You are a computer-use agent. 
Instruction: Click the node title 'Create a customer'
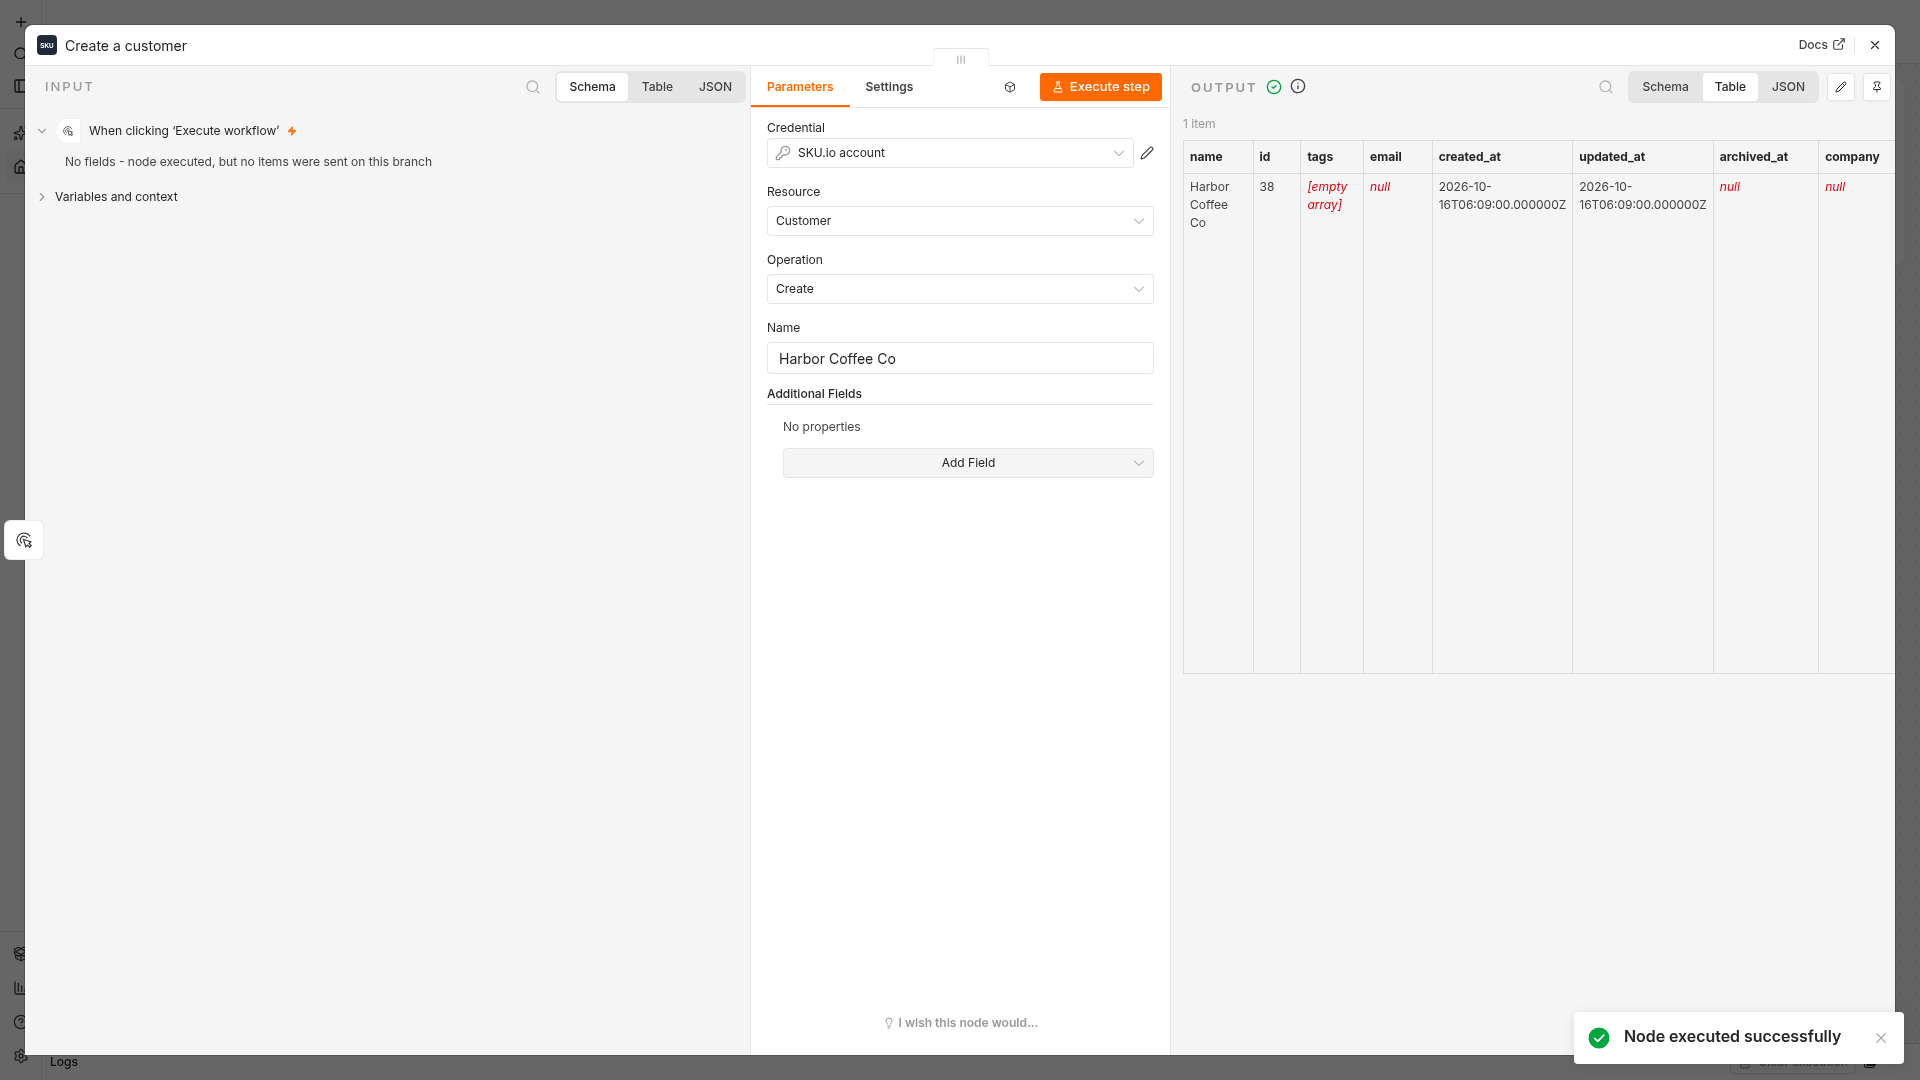click(126, 46)
